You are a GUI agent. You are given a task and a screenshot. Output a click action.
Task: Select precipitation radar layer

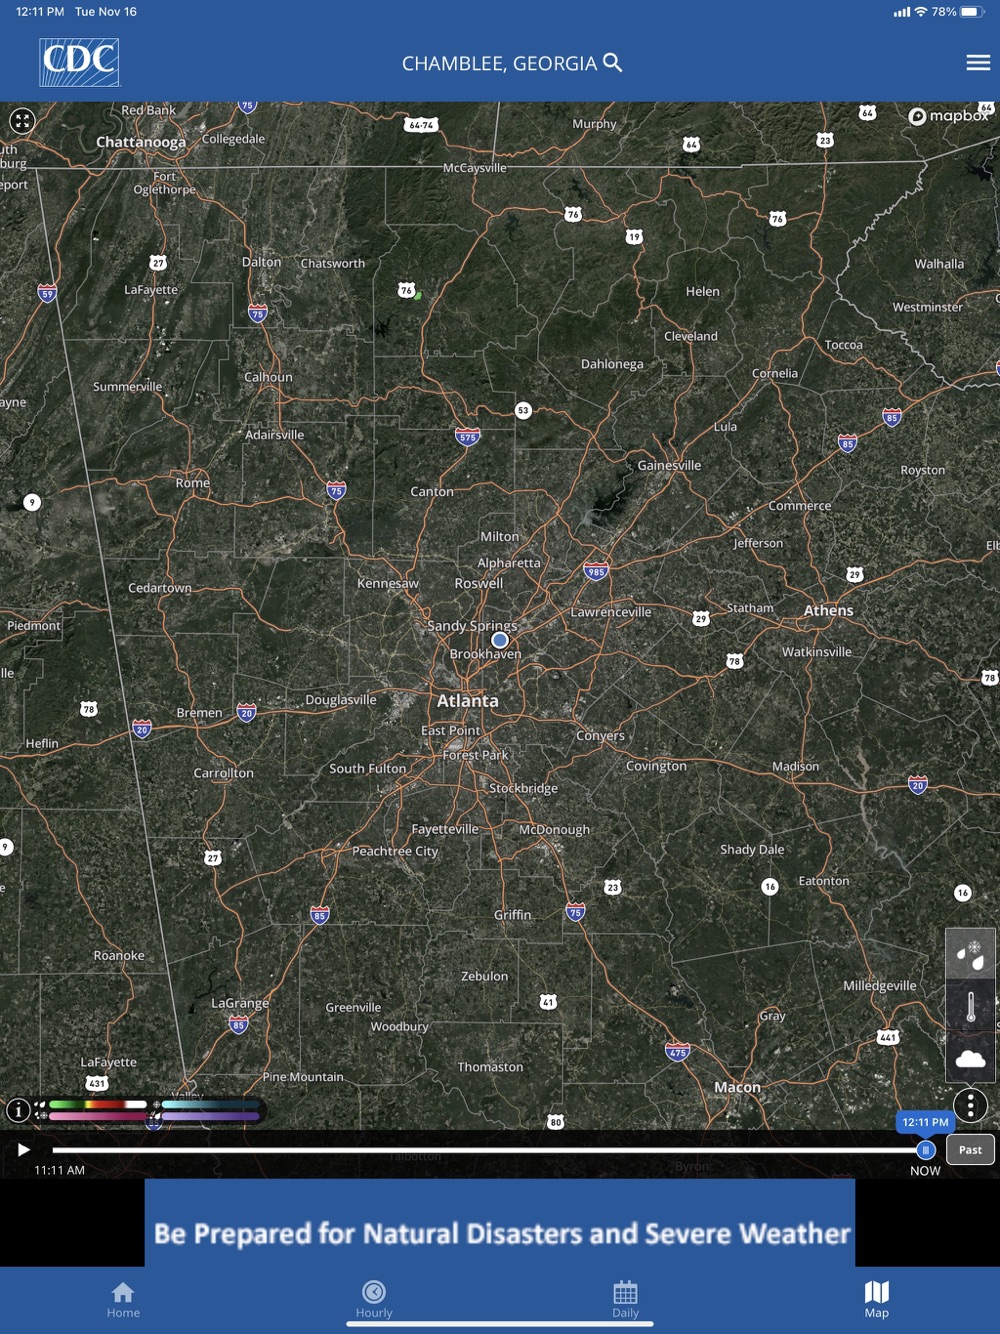(970, 954)
